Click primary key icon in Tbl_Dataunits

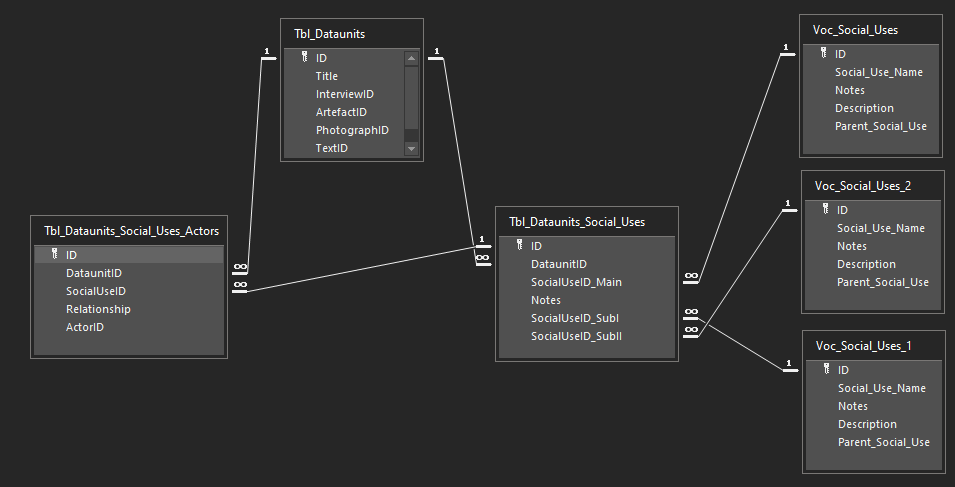(305, 57)
